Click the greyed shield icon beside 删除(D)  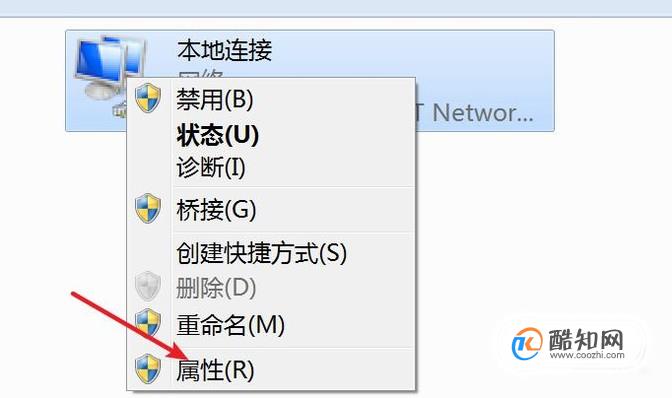coord(148,286)
